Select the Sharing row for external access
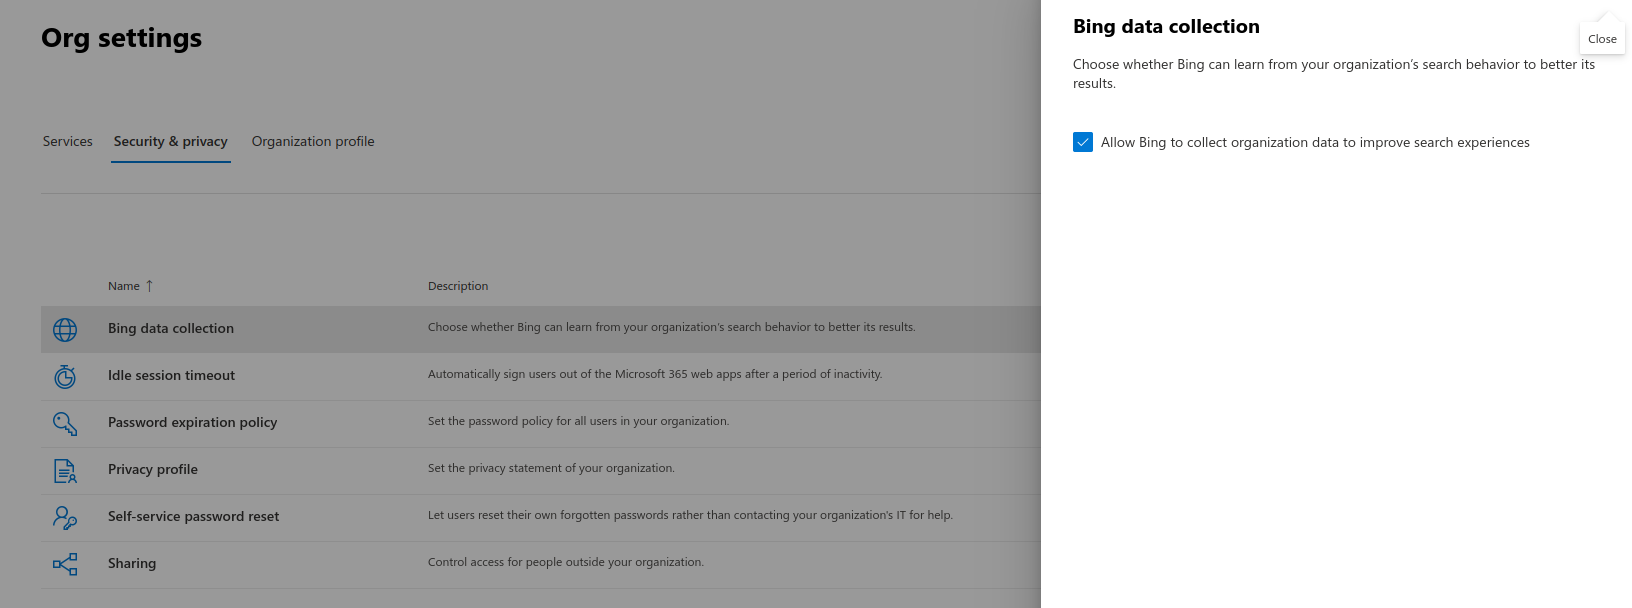 tap(131, 563)
